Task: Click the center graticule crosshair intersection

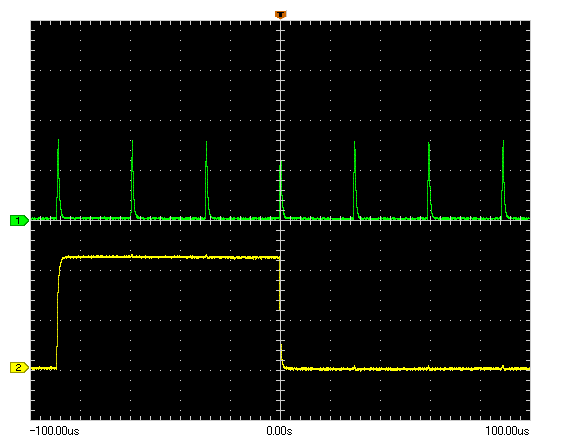Action: pyautogui.click(x=280, y=220)
